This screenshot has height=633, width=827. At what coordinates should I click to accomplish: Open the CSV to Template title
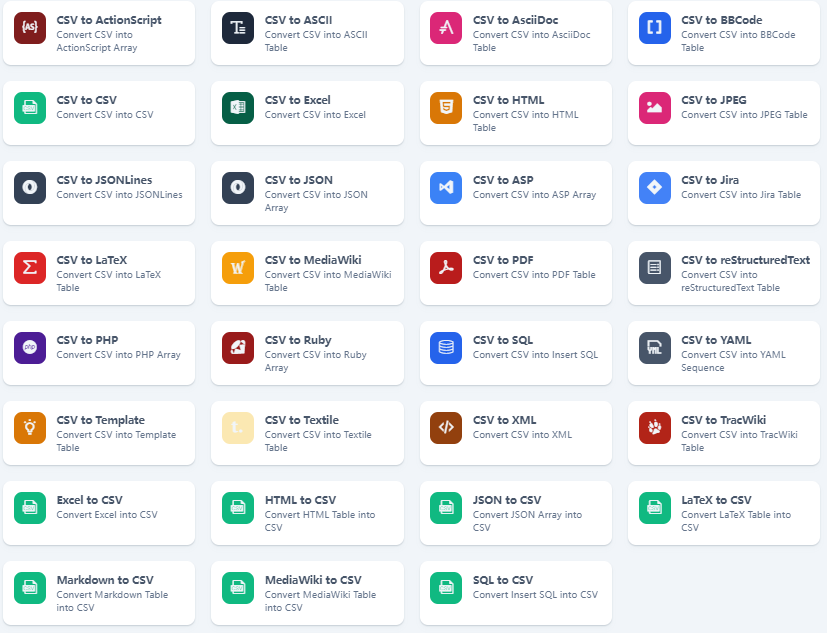[x=100, y=420]
